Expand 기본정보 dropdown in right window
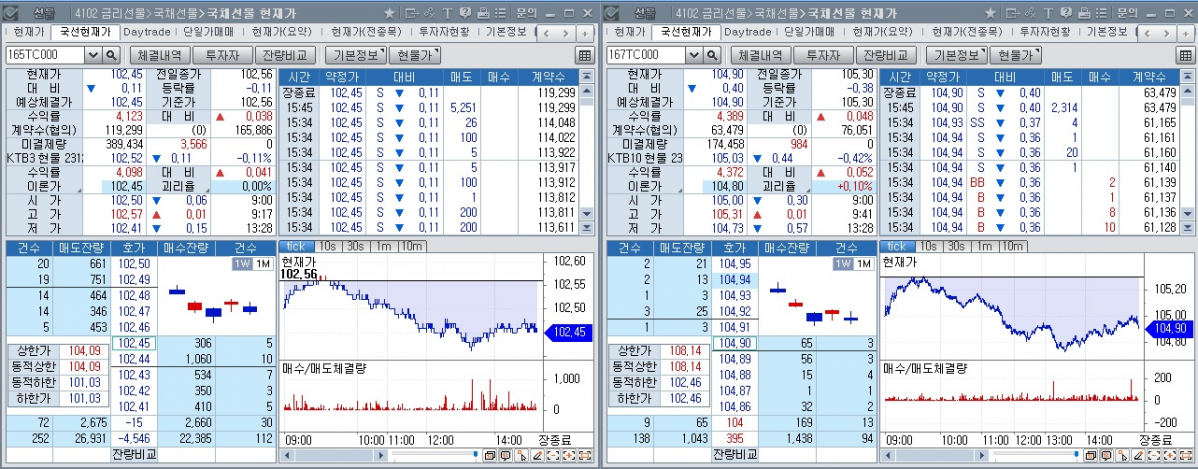The image size is (1198, 469). pos(956,55)
